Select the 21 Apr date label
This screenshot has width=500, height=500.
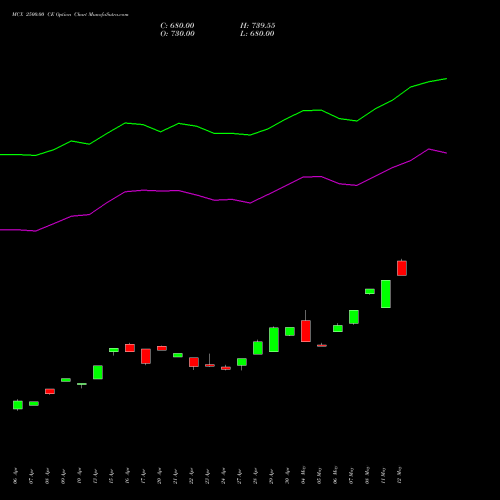pyautogui.click(x=175, y=476)
